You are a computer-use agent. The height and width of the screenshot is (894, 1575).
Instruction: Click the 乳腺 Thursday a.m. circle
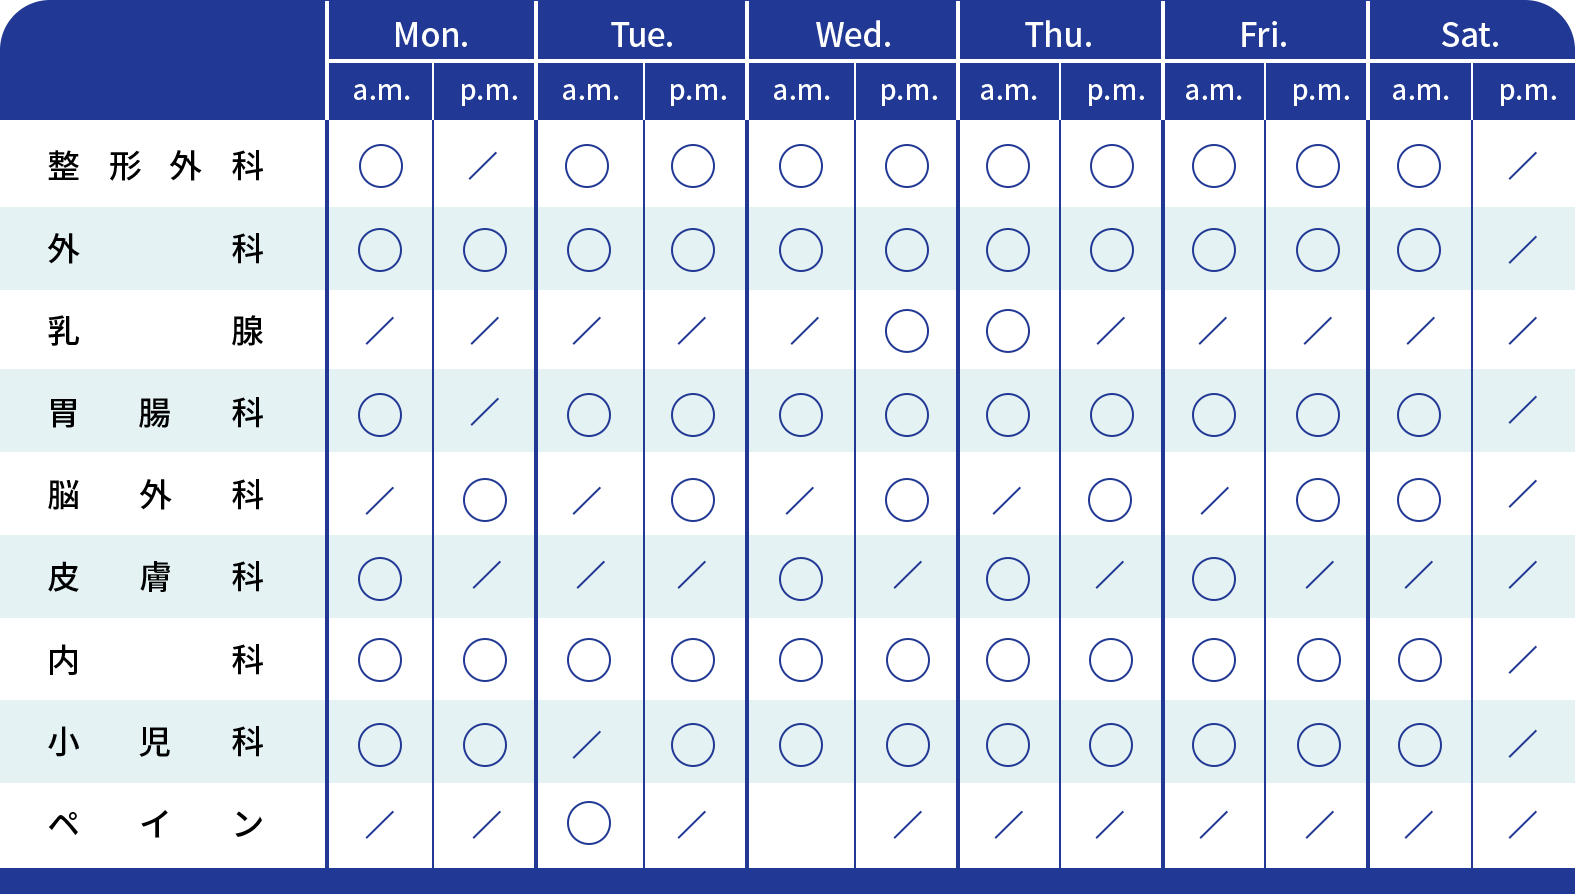[x=1007, y=331]
